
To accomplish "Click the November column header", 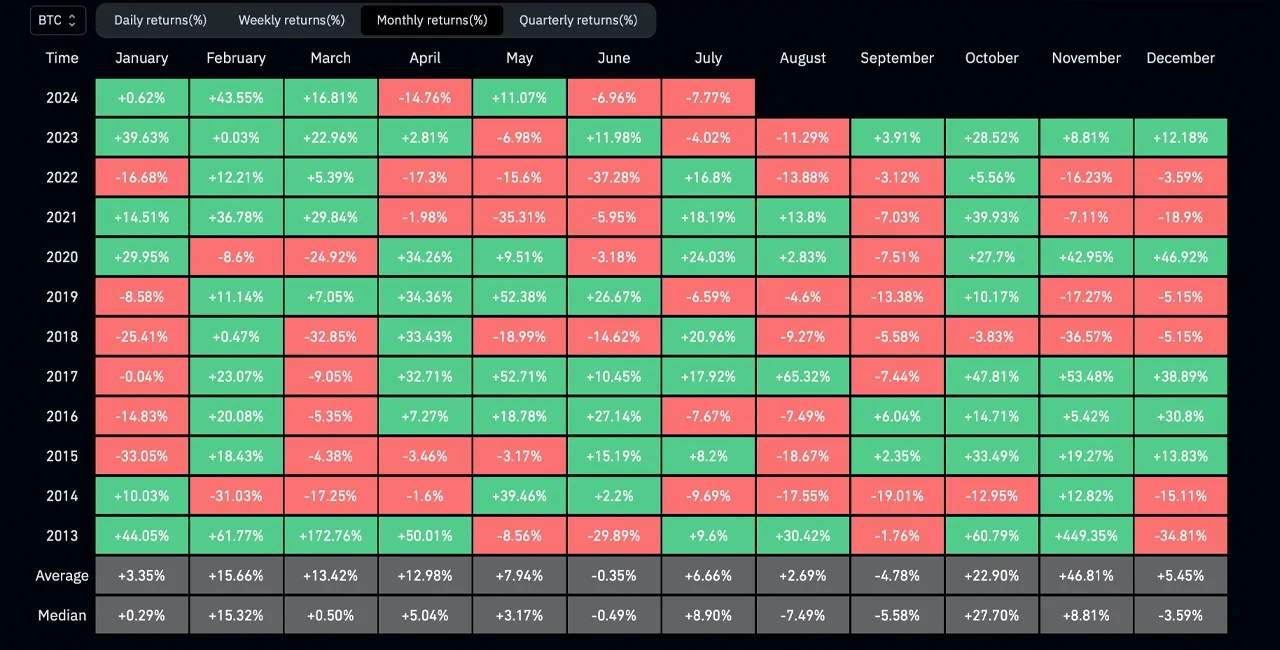I will coord(1086,58).
